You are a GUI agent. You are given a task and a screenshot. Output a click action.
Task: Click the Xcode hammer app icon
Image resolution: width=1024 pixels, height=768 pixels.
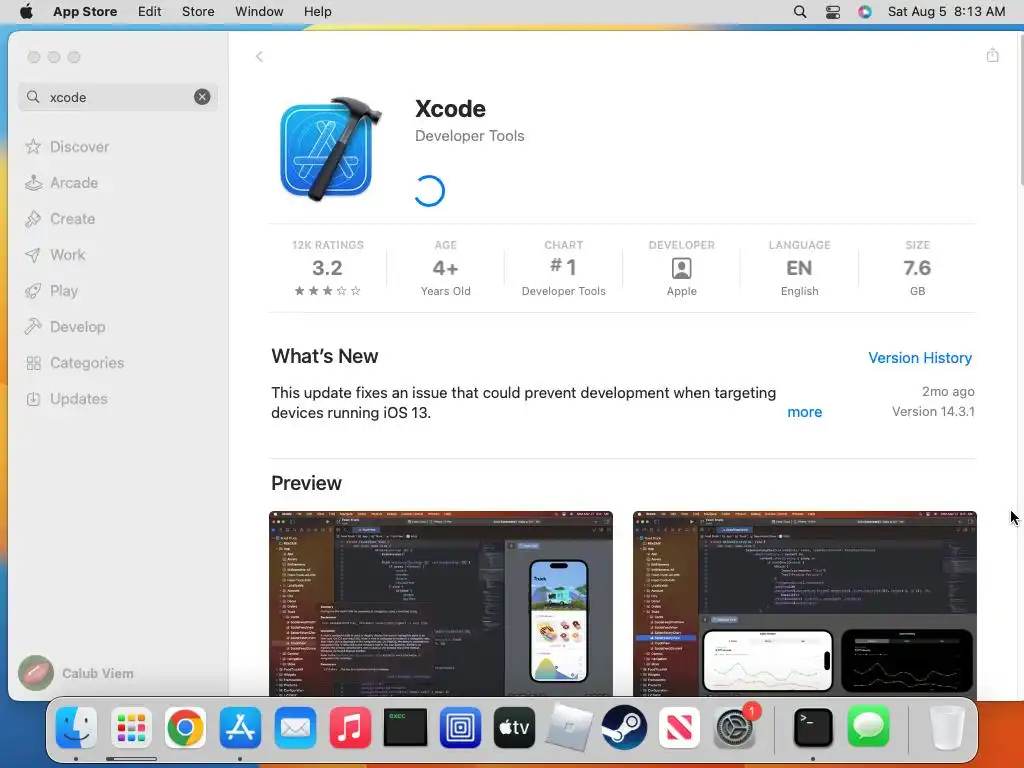pyautogui.click(x=330, y=148)
